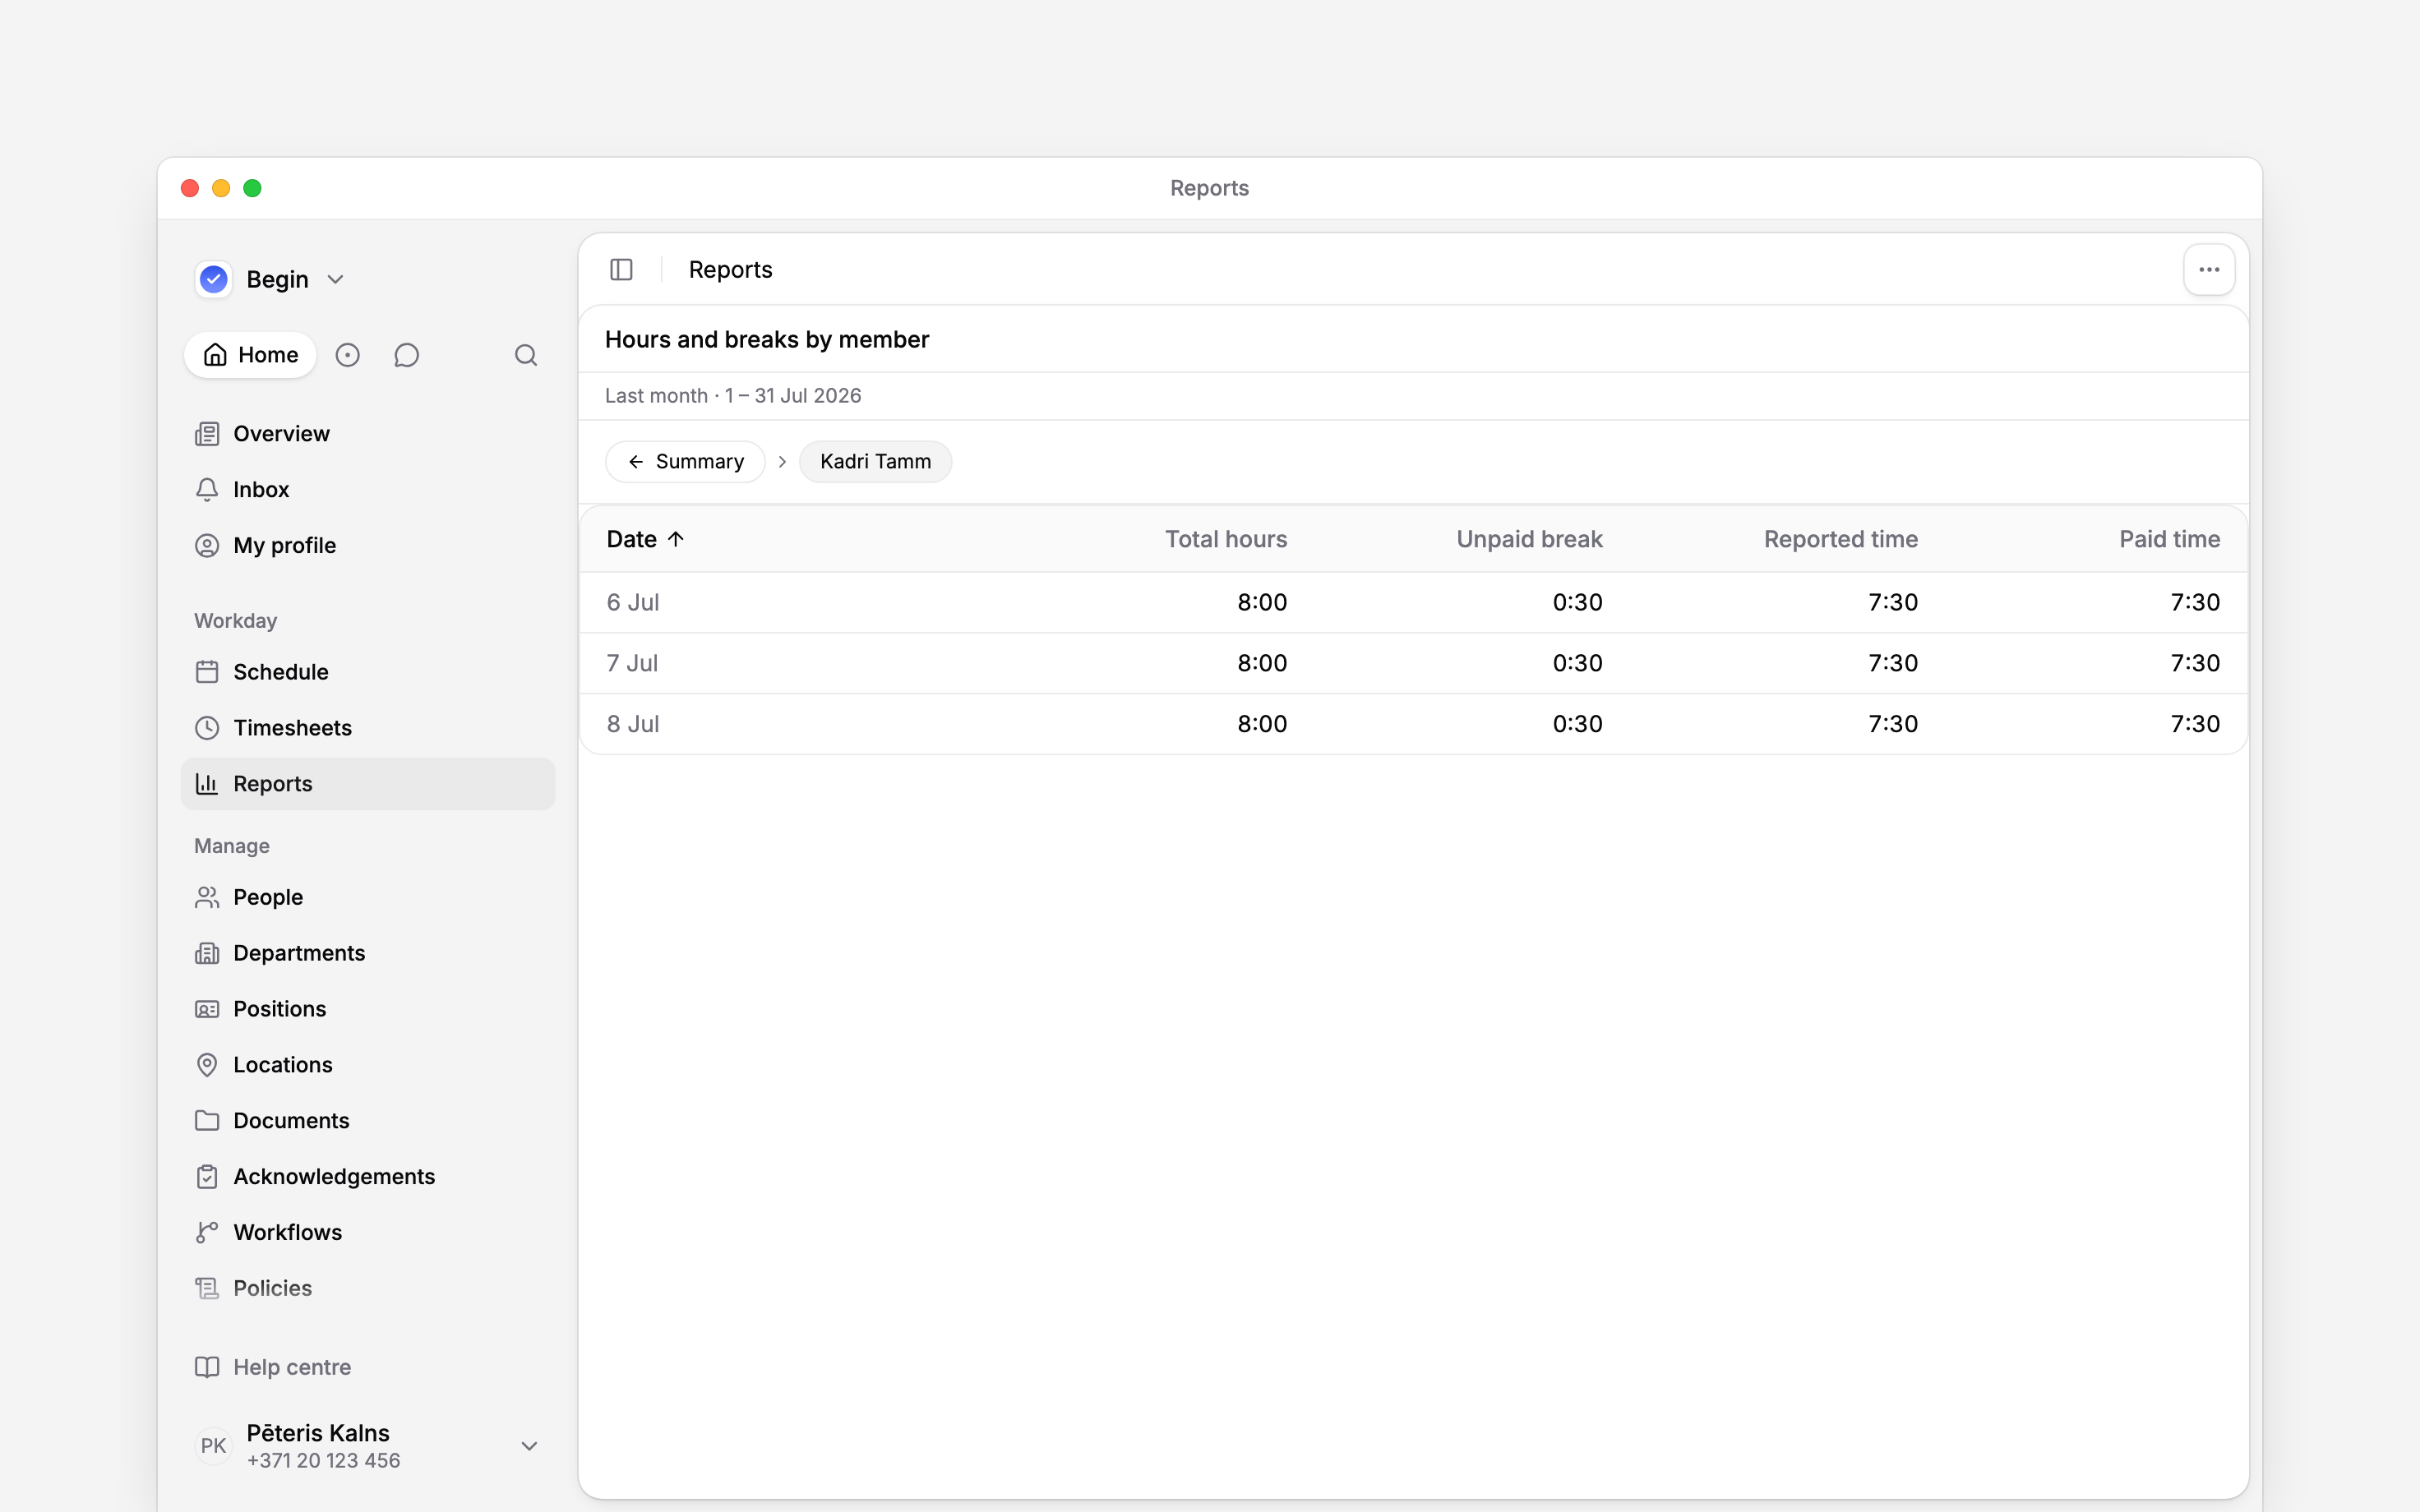2420x1512 pixels.
Task: Toggle the sidebar panel icon
Action: pyautogui.click(x=621, y=270)
